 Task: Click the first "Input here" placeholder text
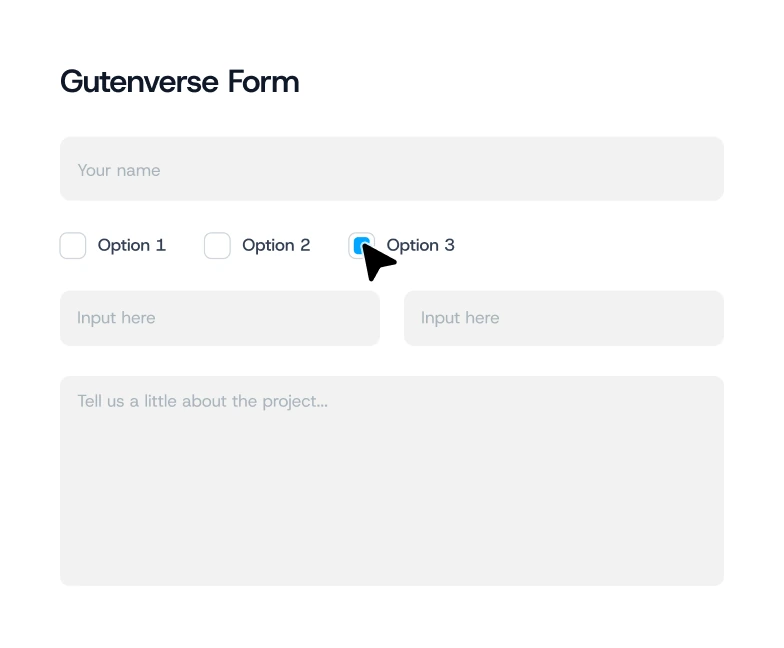116,318
